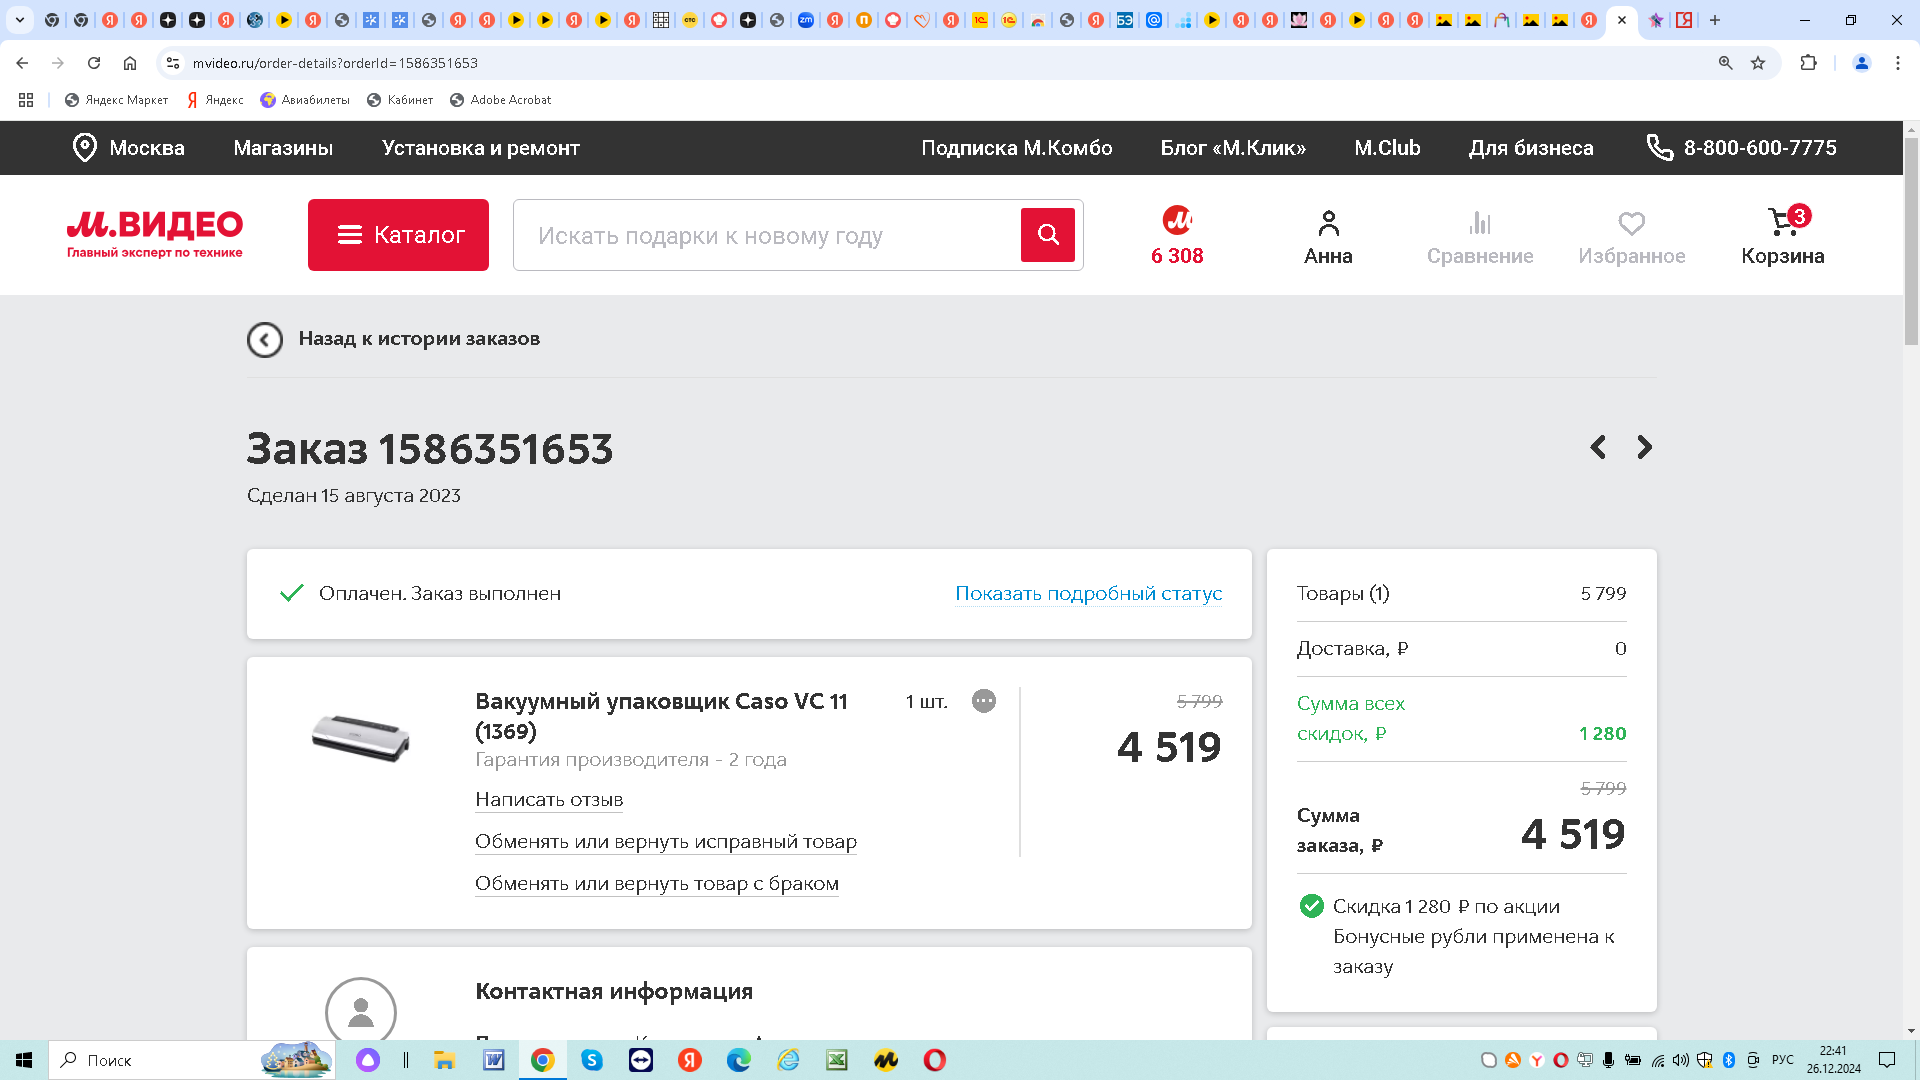This screenshot has height=1080, width=1920.
Task: Open the apps grid bookmark icon
Action: tap(26, 100)
